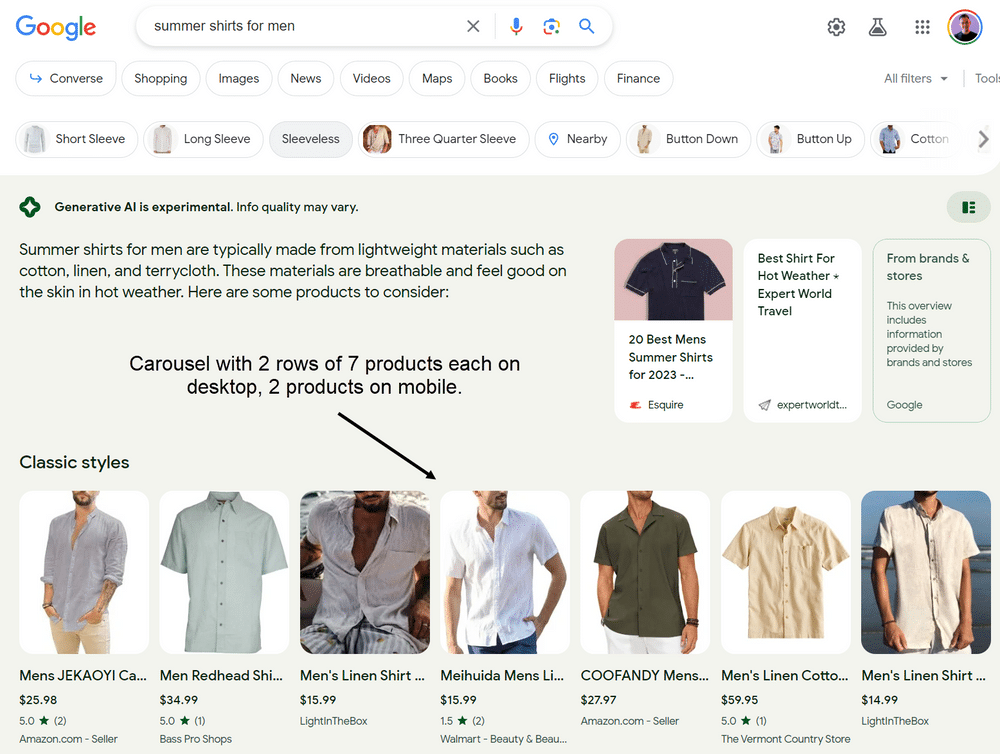Open the Settings gear icon

836,27
